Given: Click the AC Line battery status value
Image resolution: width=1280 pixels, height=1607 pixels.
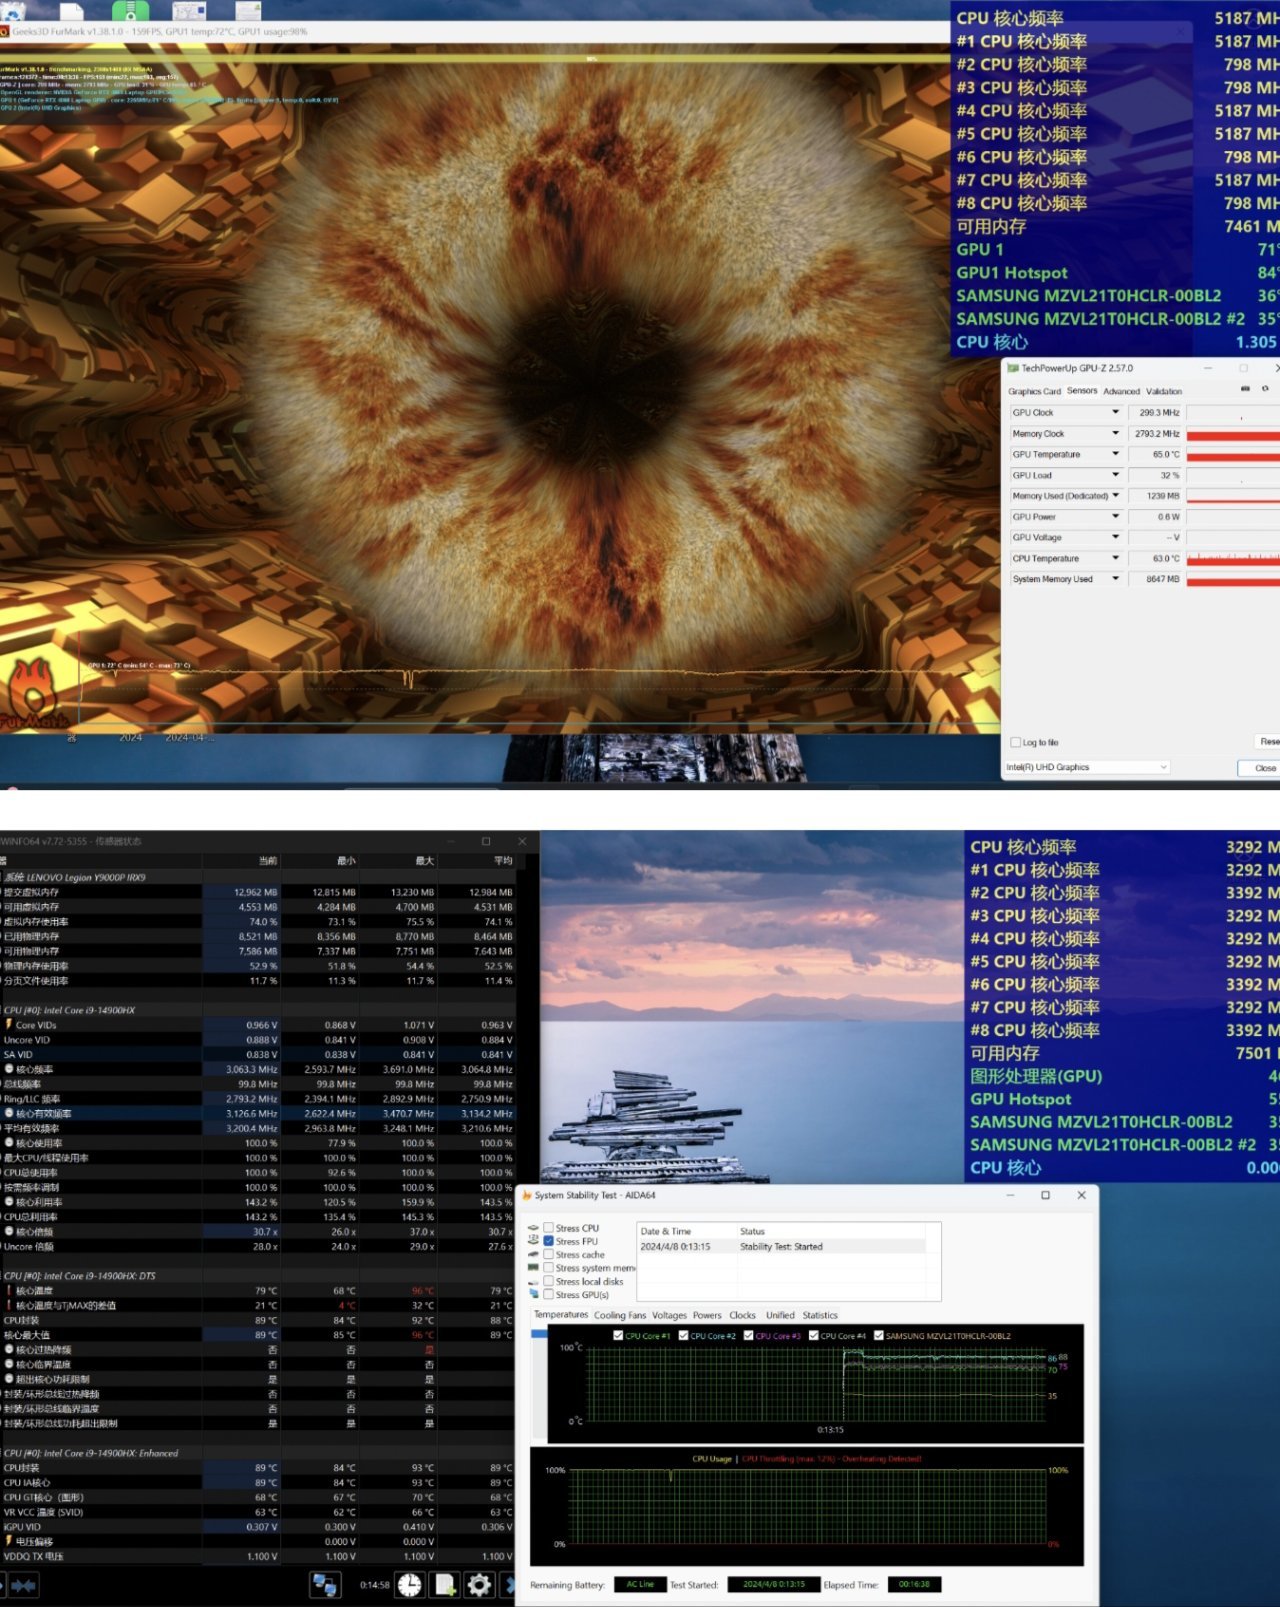Looking at the screenshot, I should tap(640, 1584).
